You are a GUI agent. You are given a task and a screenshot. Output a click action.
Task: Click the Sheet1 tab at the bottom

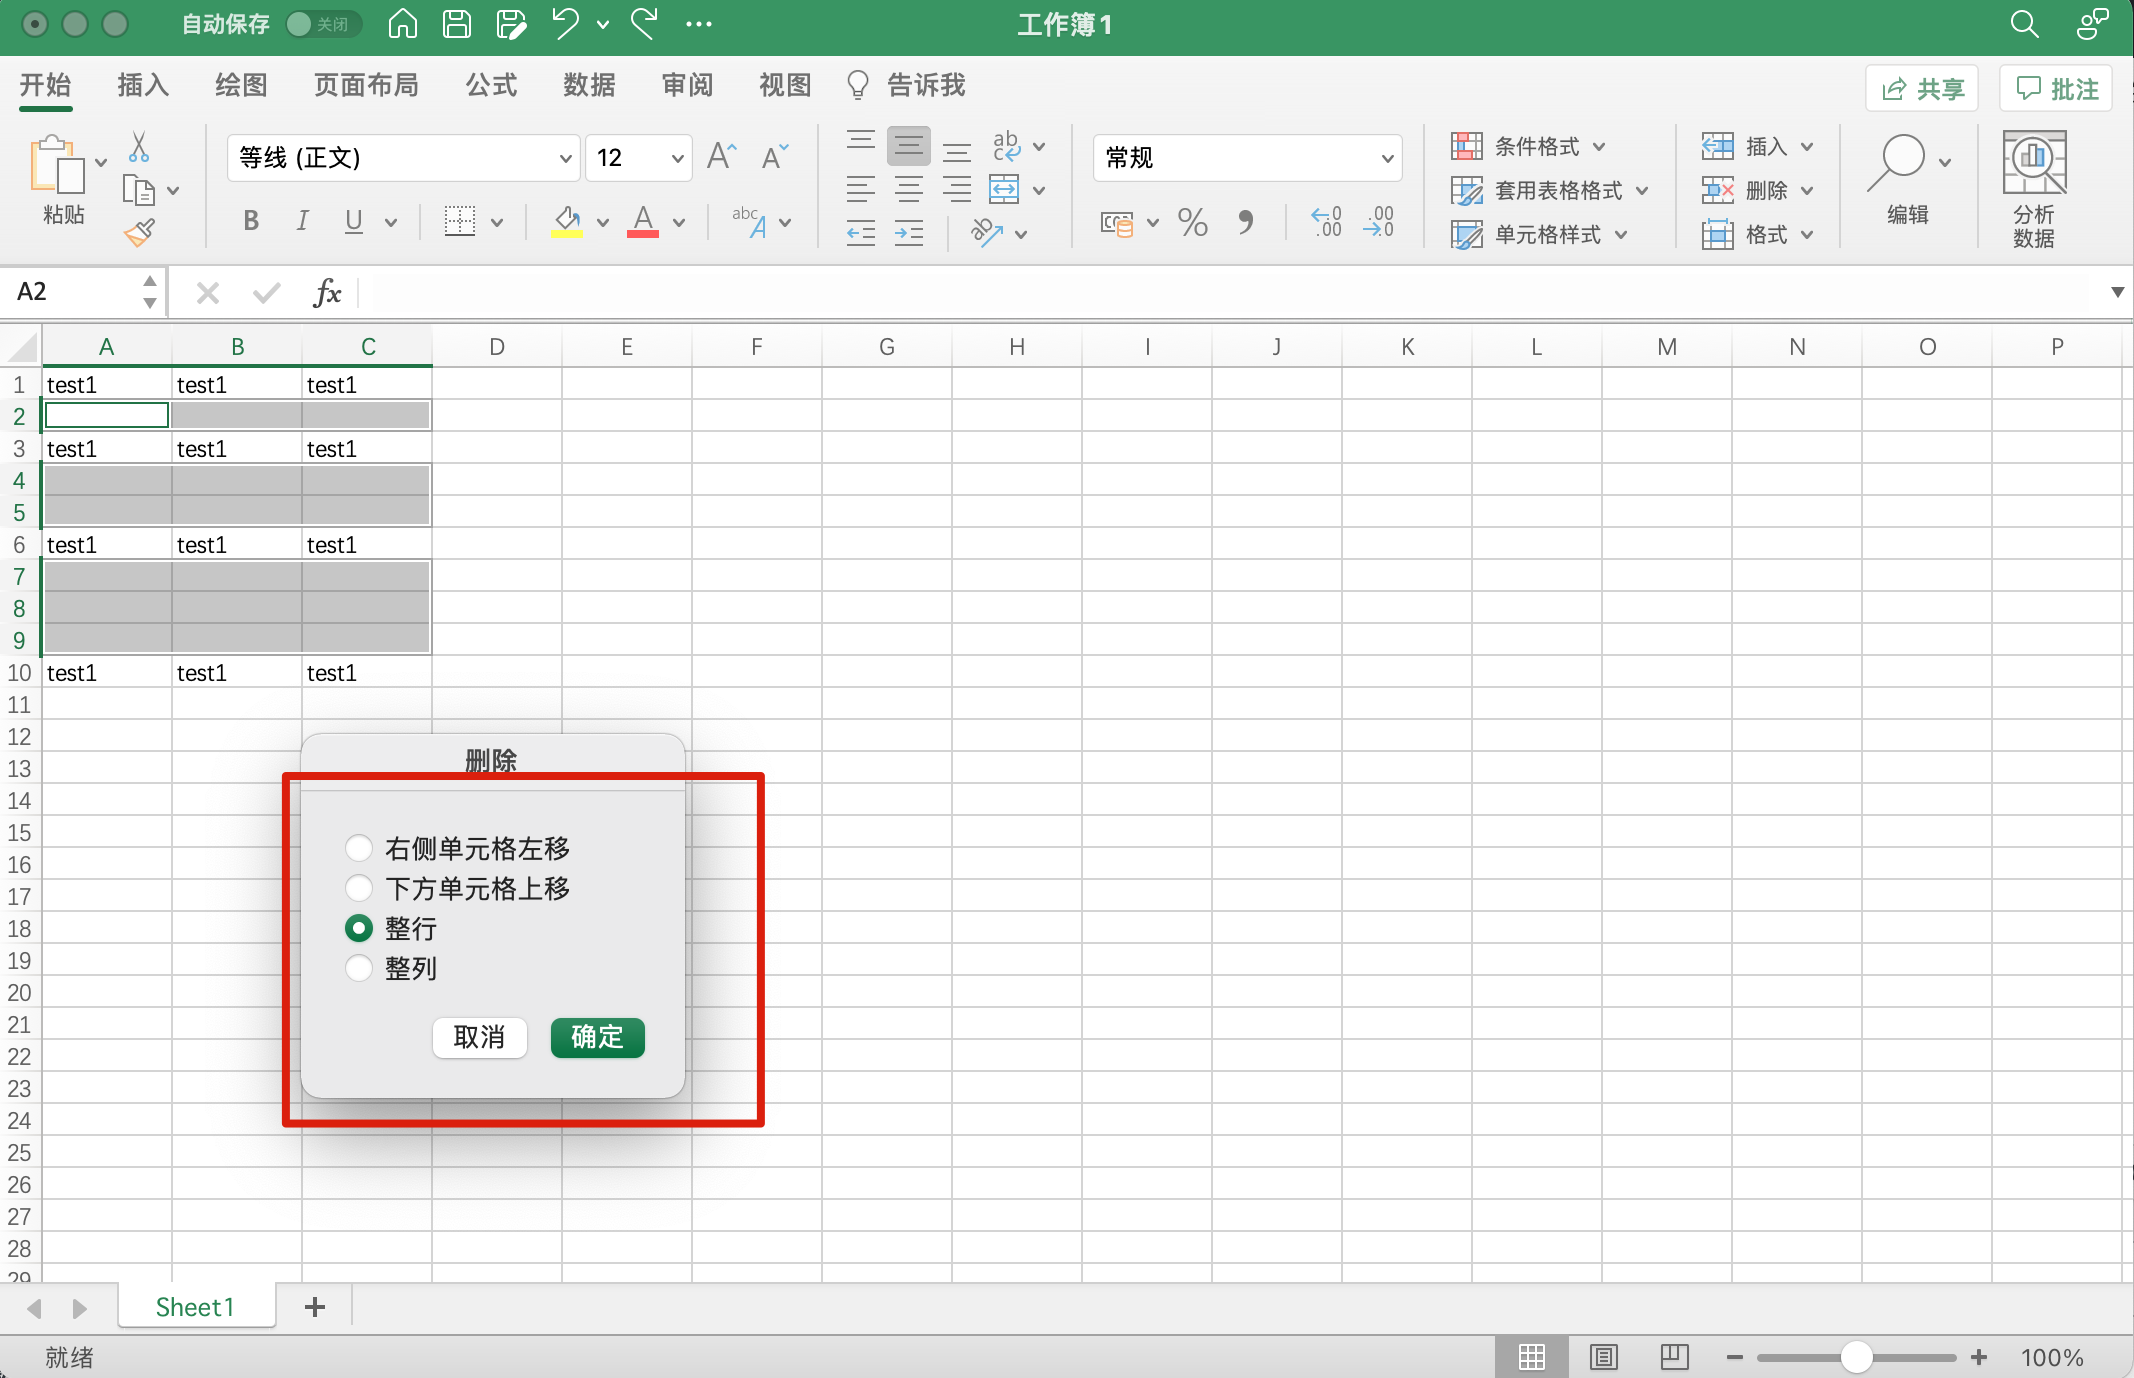point(196,1306)
